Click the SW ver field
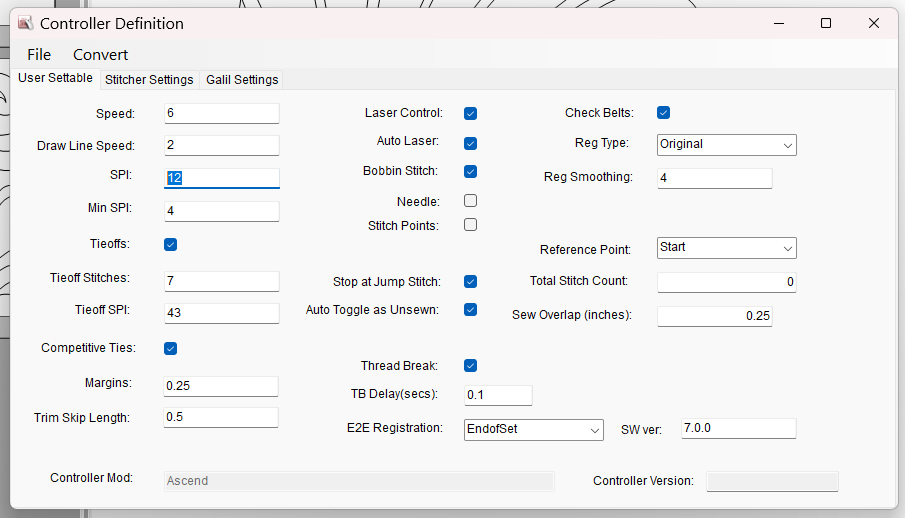This screenshot has width=905, height=518. [739, 428]
